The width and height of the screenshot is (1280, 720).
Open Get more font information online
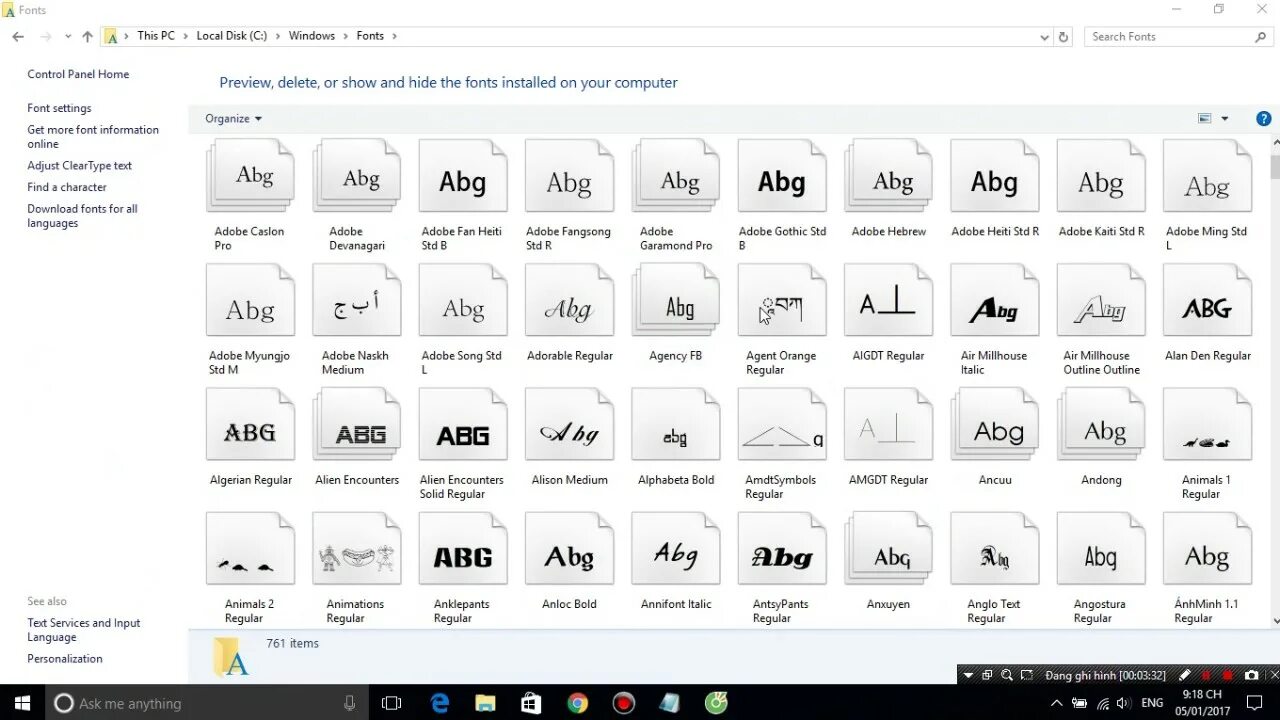click(x=93, y=137)
